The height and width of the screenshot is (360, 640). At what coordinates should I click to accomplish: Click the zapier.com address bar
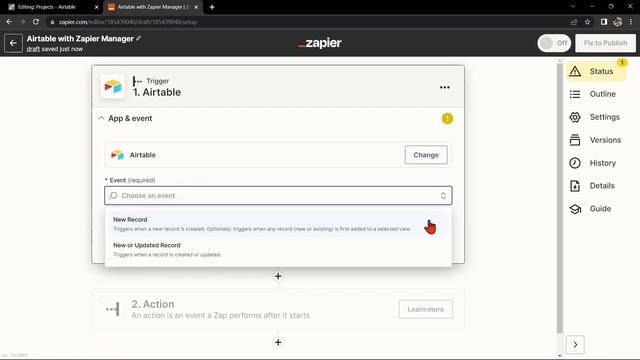pyautogui.click(x=306, y=22)
